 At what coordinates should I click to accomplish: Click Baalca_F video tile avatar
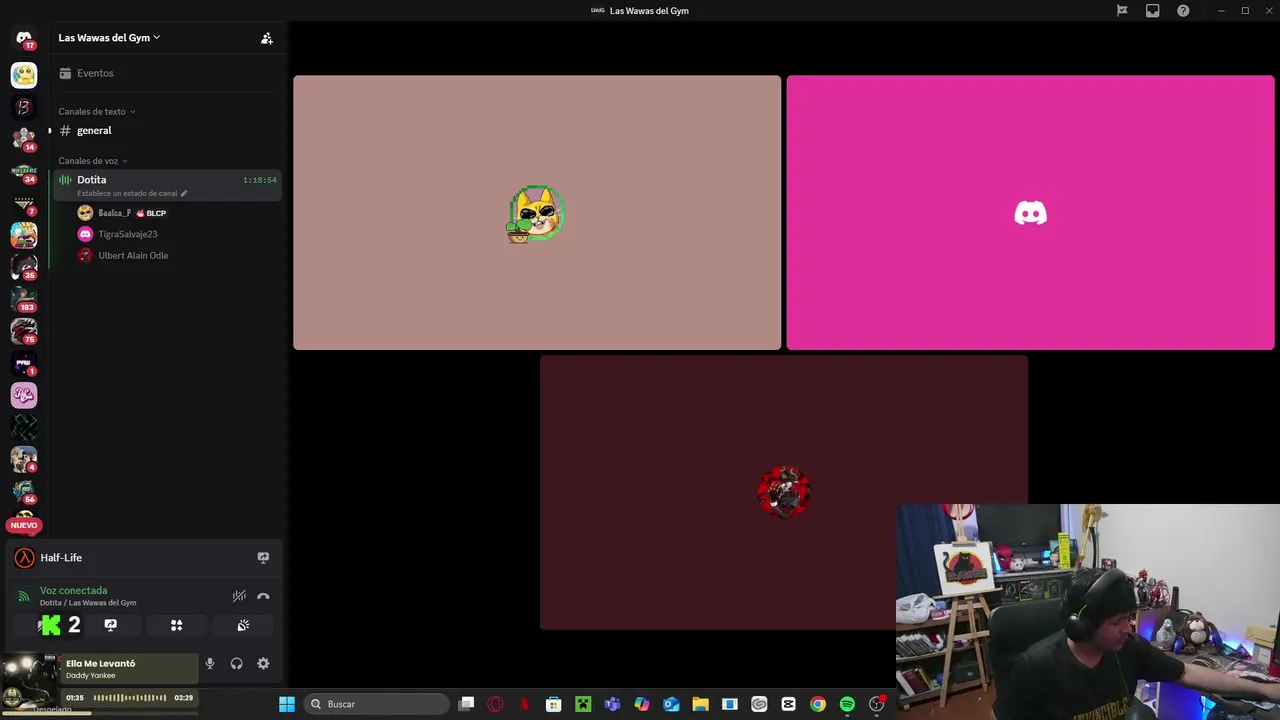[536, 213]
